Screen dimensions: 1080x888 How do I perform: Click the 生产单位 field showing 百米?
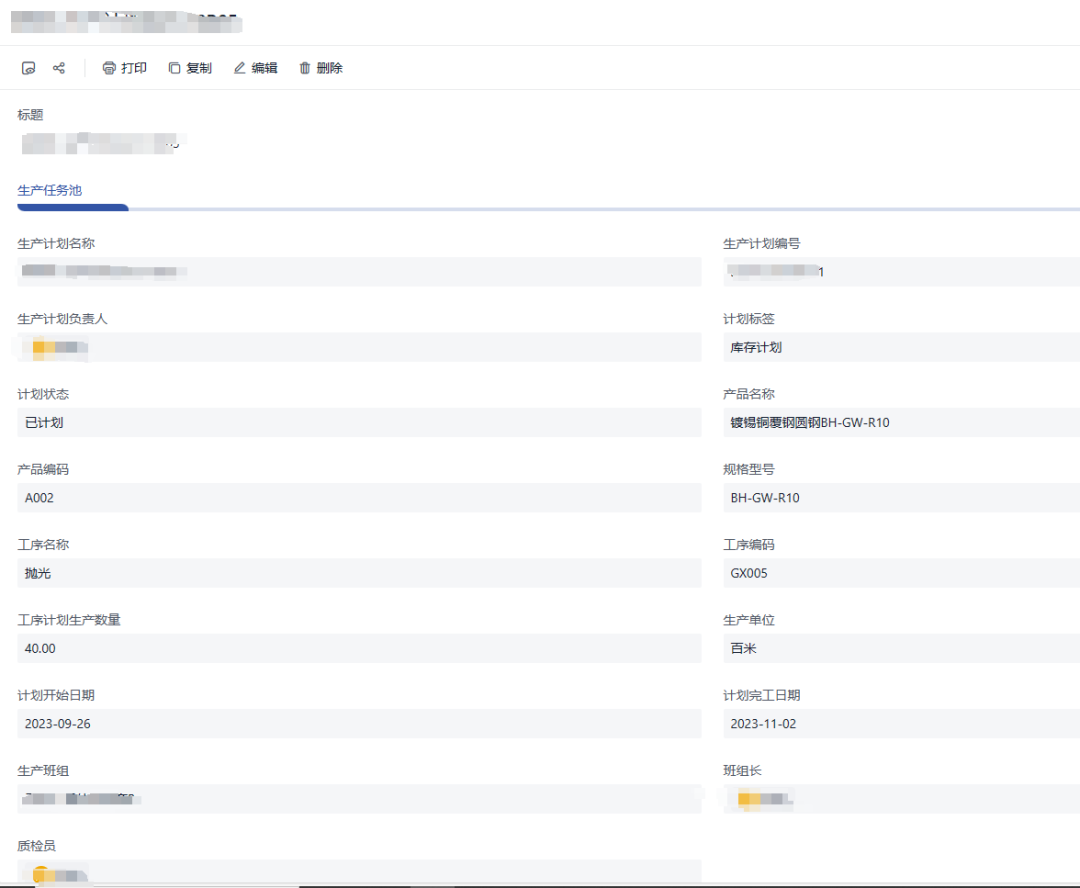pos(900,648)
